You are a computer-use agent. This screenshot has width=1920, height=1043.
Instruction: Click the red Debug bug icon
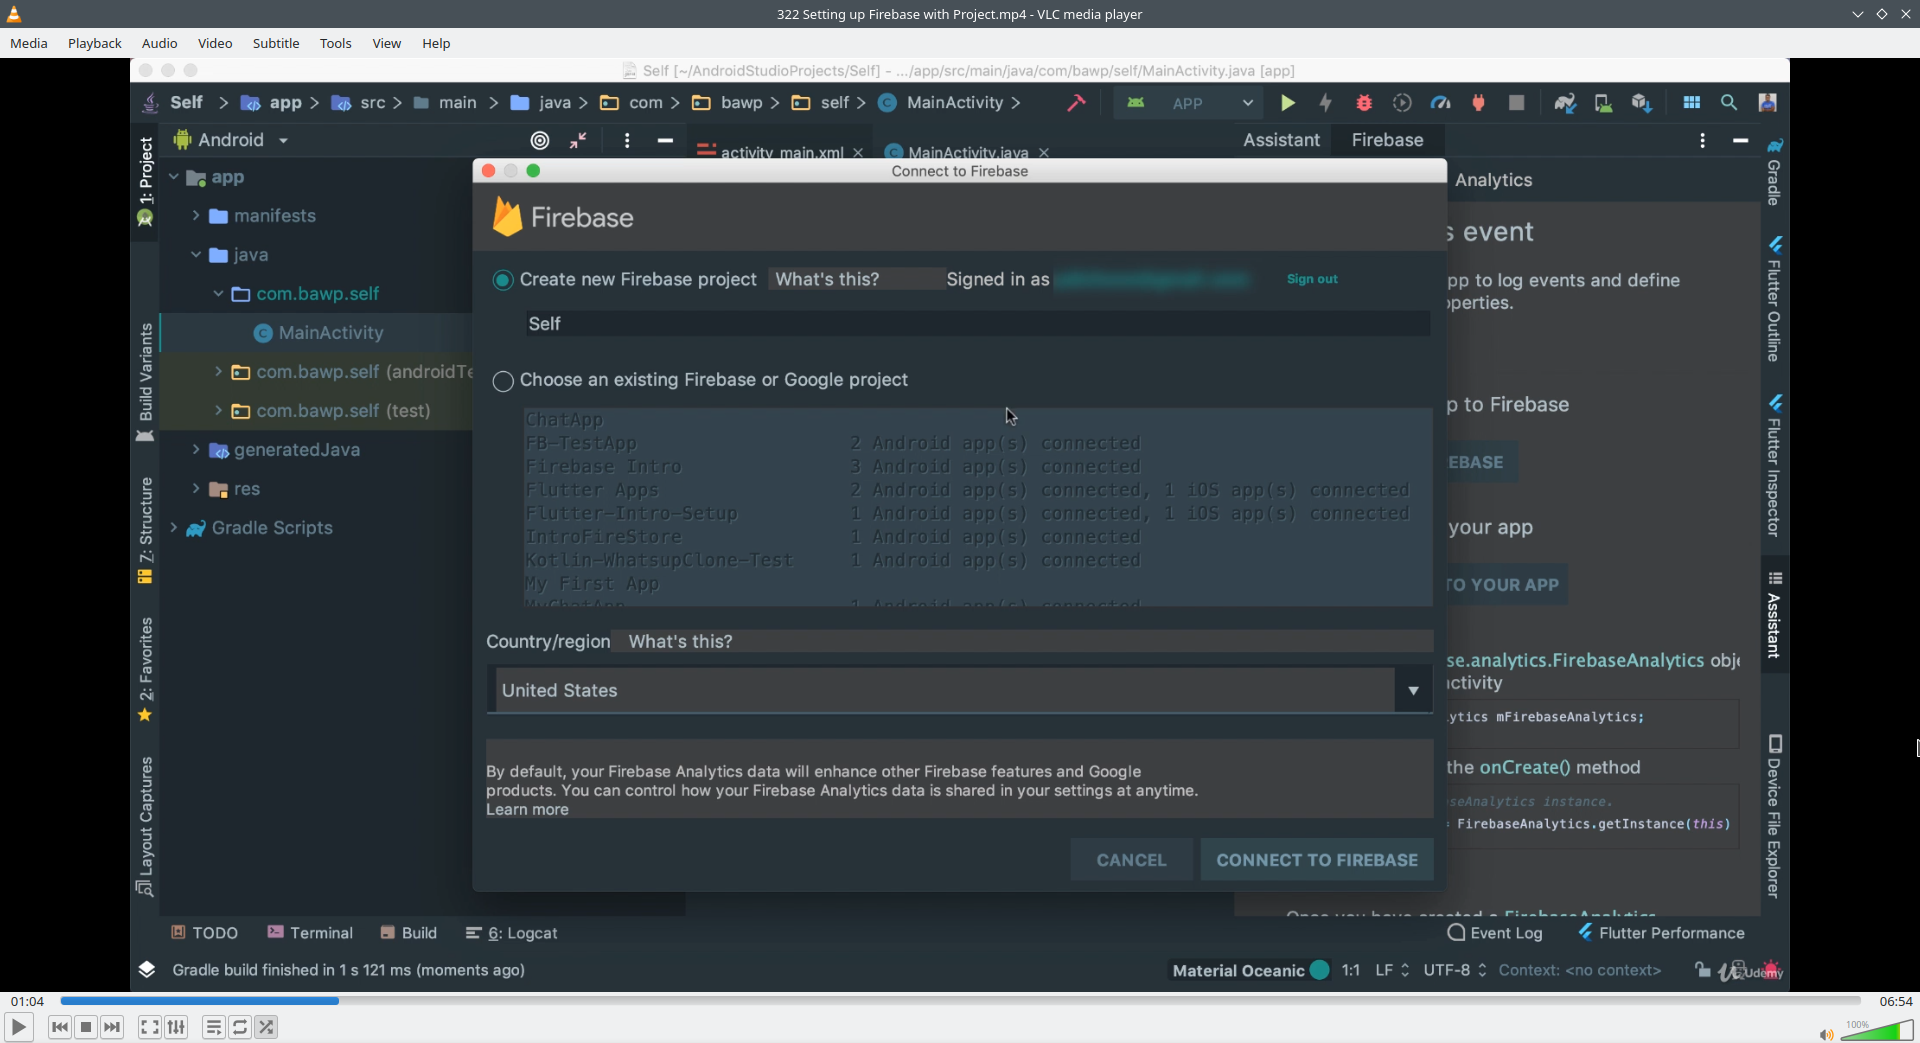point(1364,103)
